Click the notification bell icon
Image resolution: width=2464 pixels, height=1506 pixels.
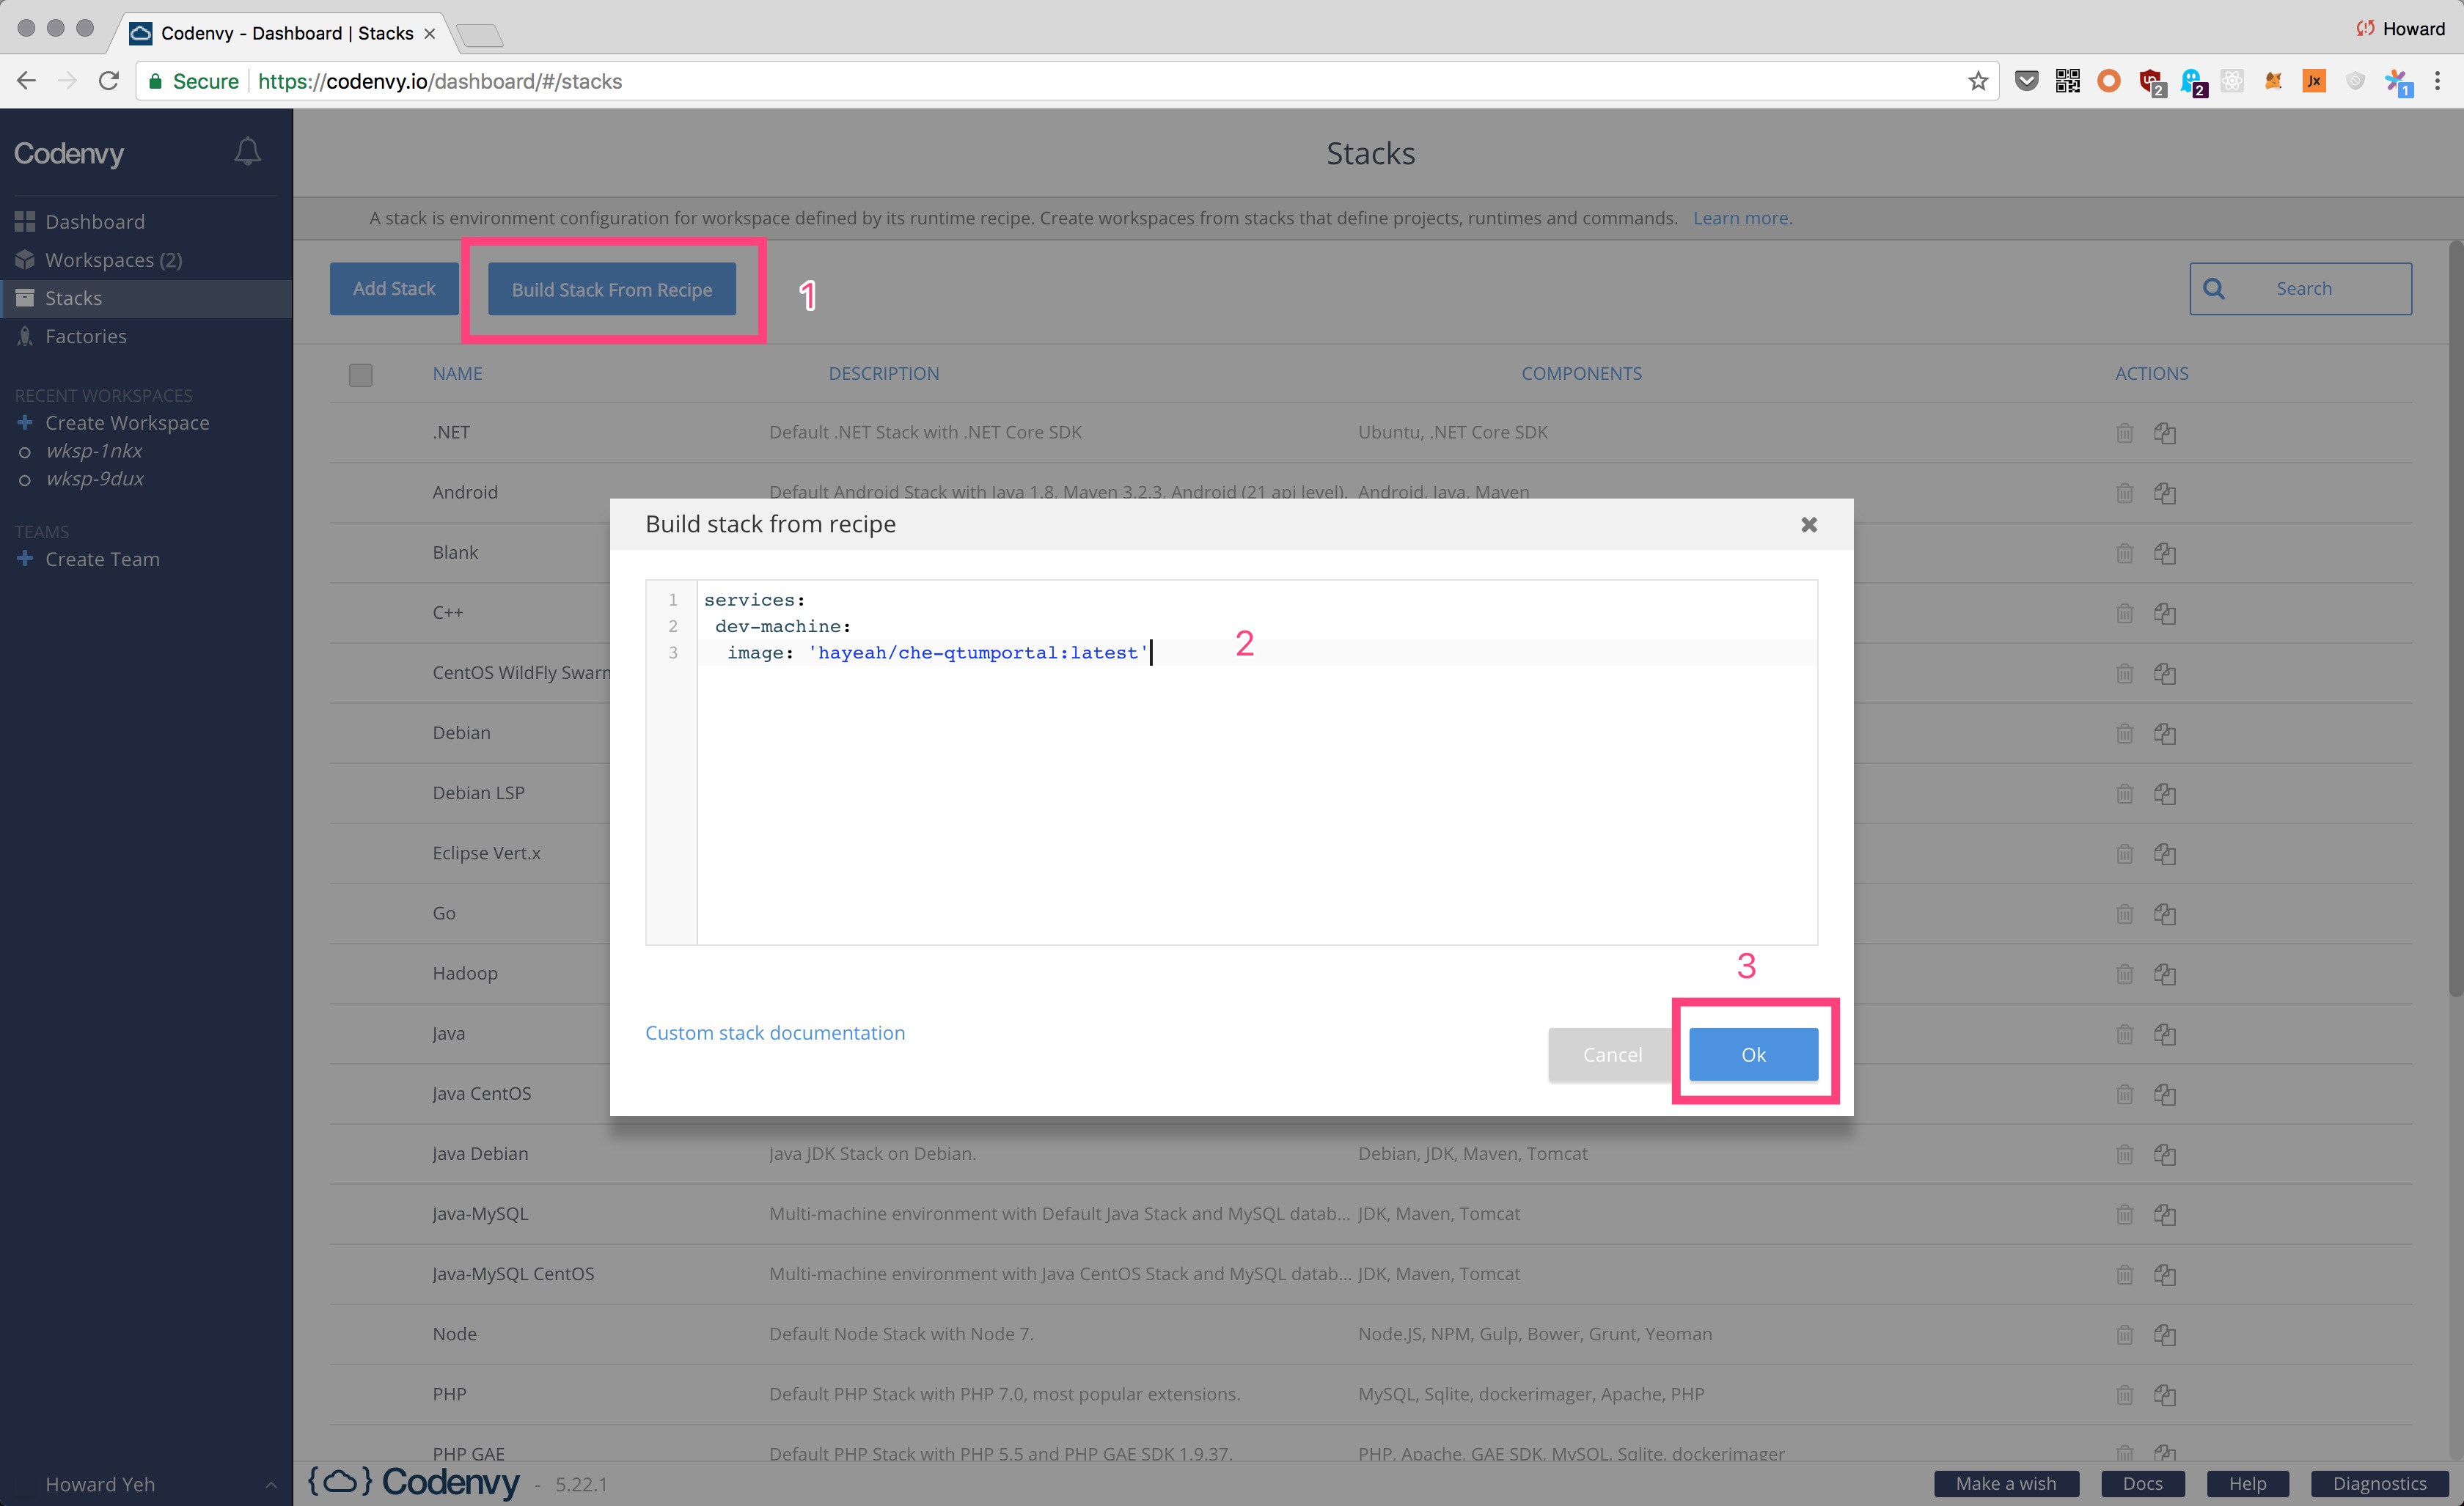point(247,152)
